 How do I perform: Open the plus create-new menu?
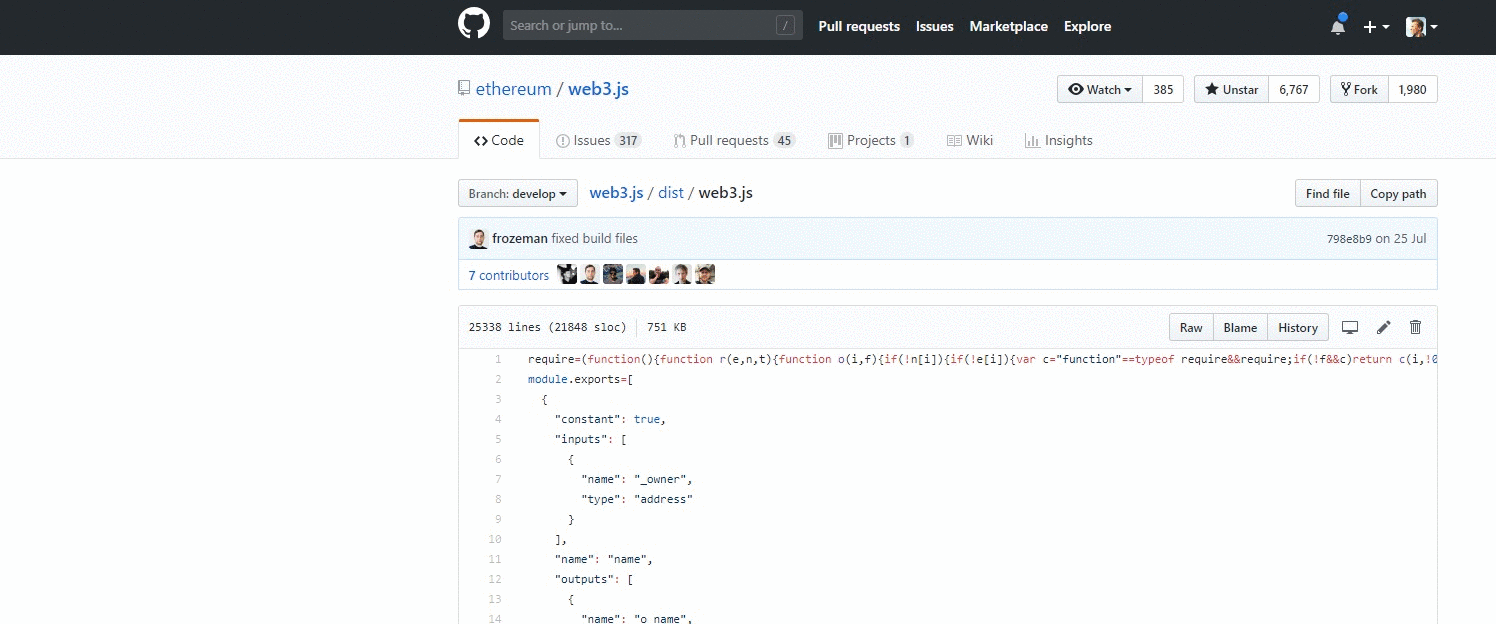[x=1376, y=27]
